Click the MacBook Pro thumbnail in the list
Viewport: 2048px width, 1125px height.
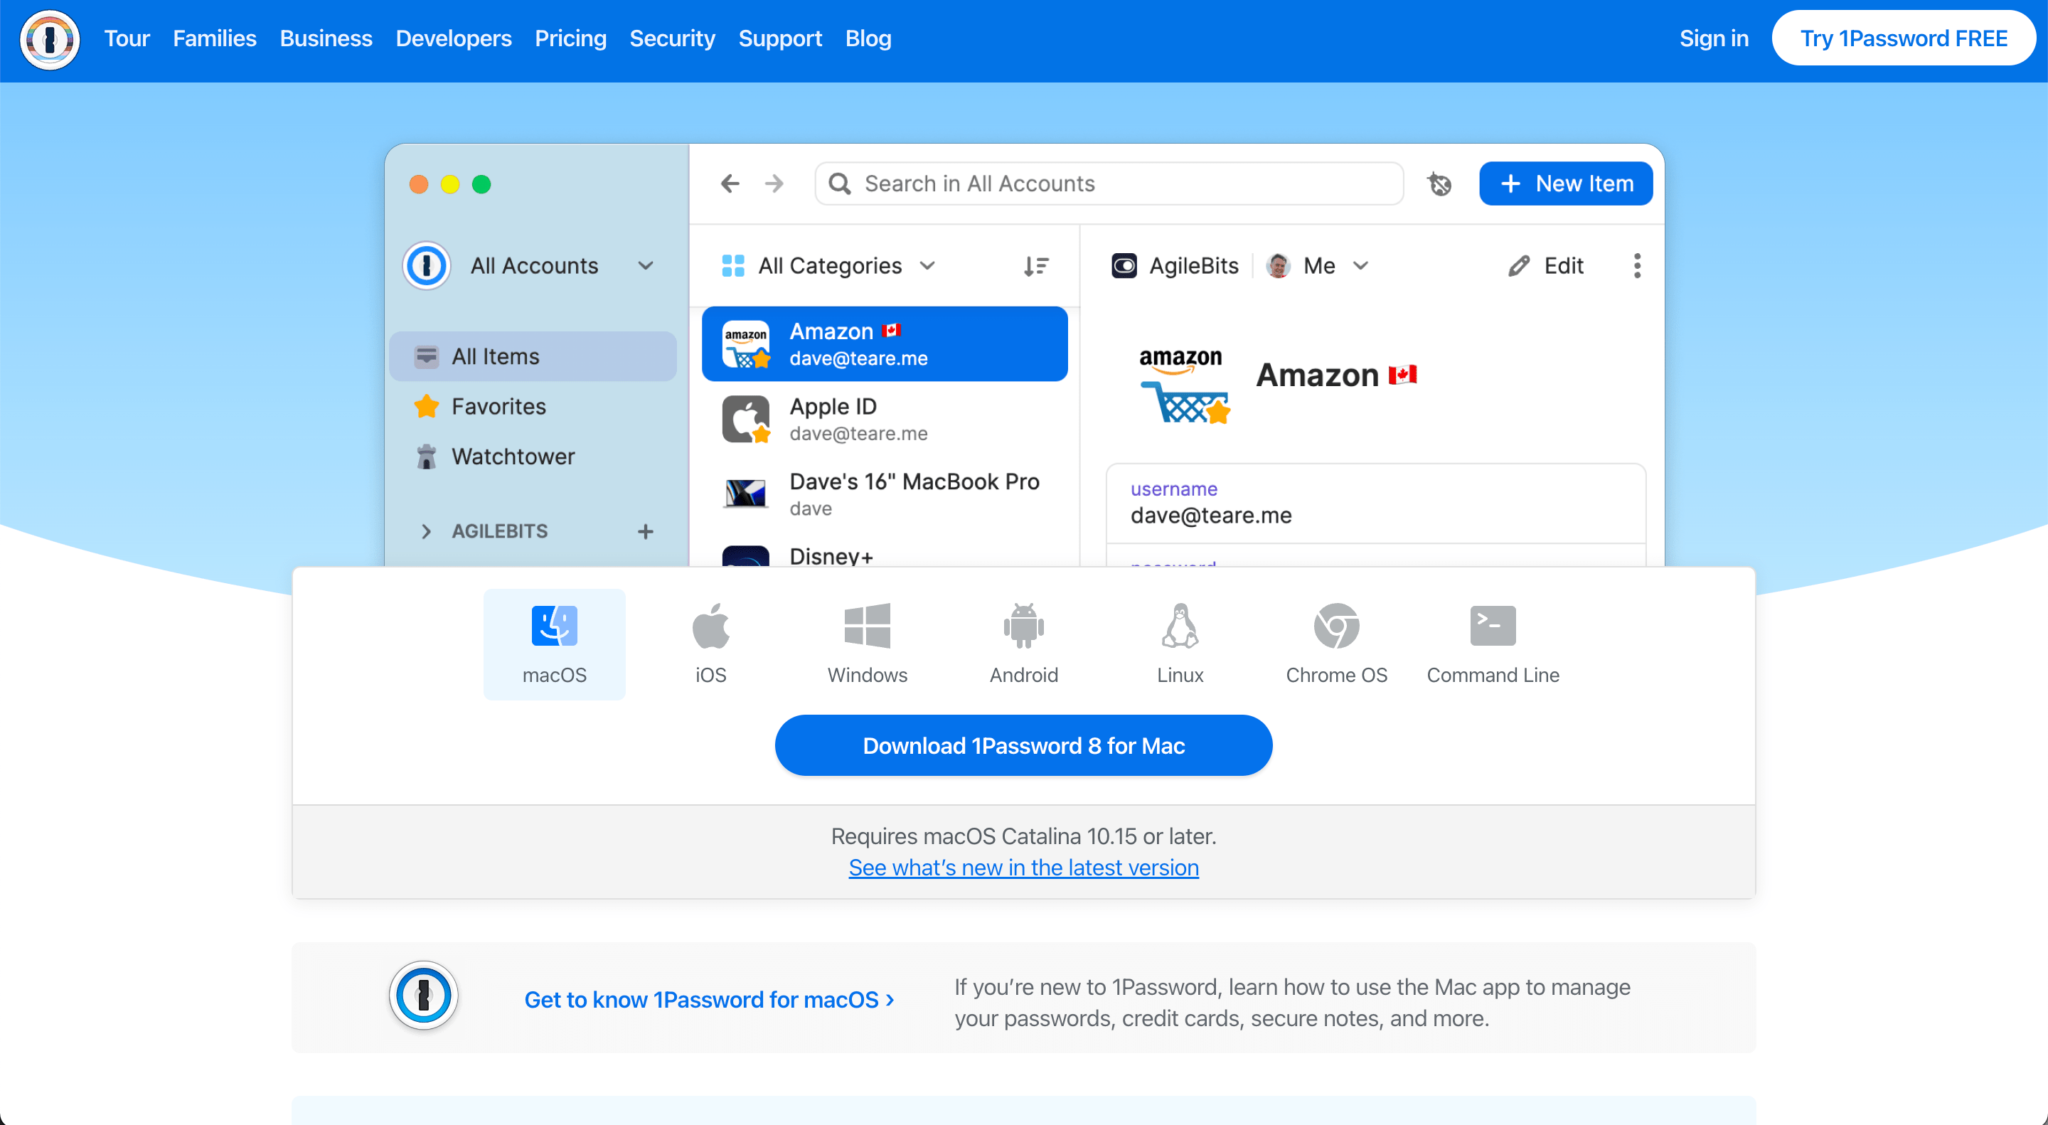coord(746,493)
